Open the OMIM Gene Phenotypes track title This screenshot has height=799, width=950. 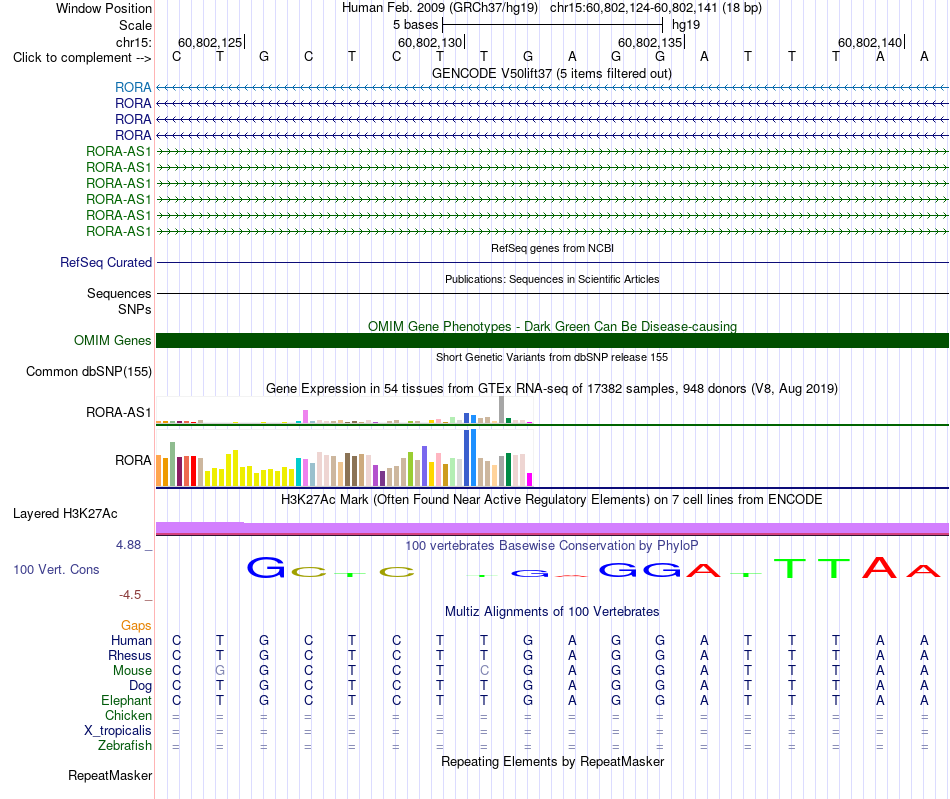(x=552, y=326)
